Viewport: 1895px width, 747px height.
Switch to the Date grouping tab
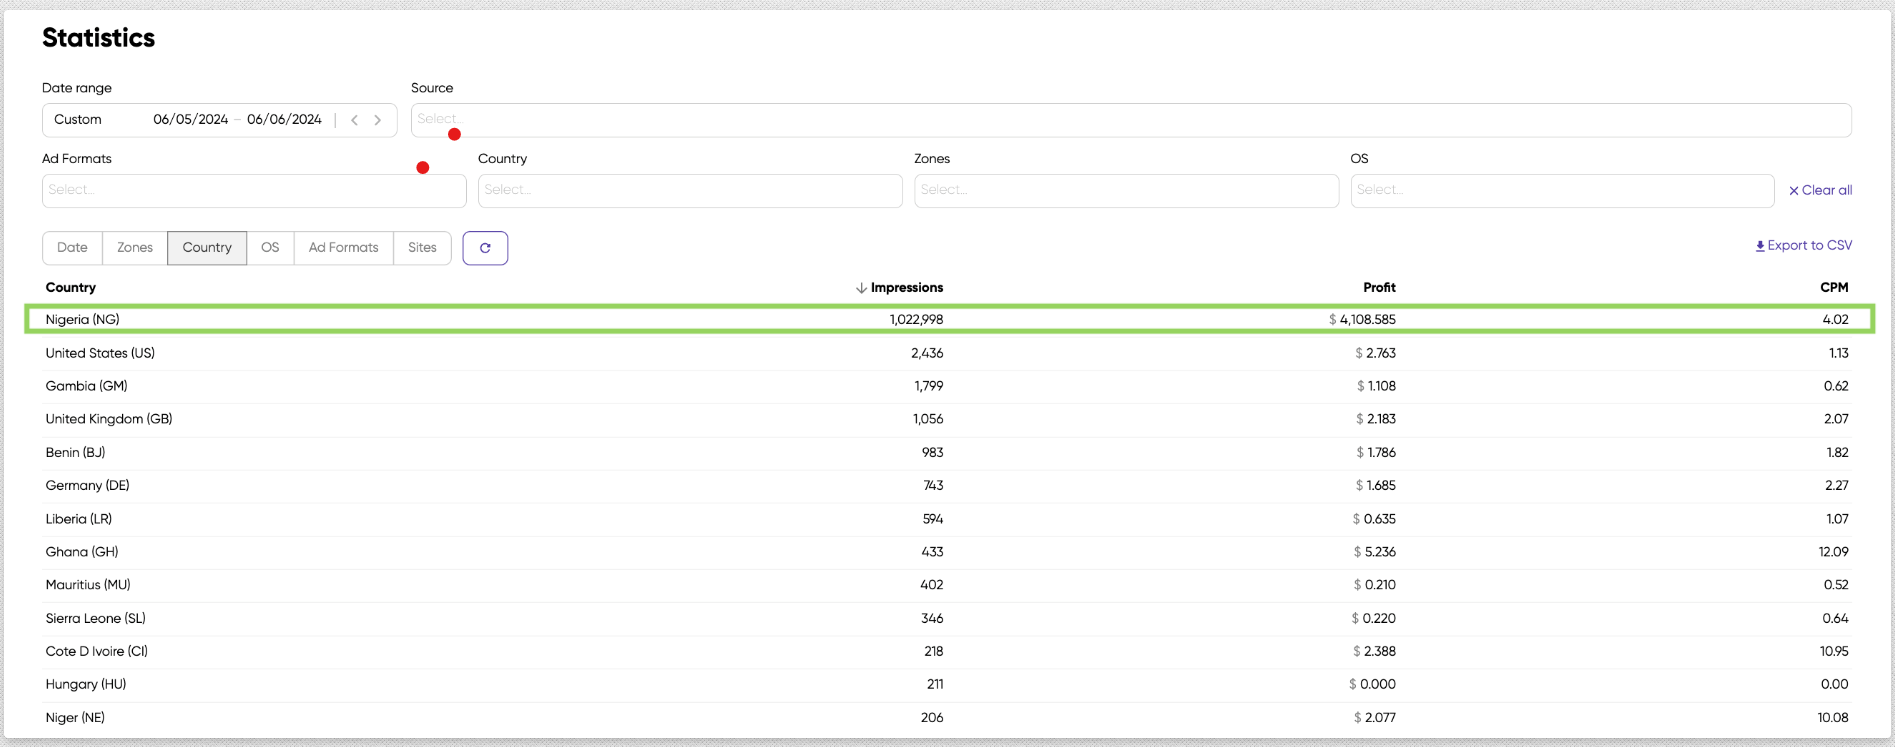[72, 248]
